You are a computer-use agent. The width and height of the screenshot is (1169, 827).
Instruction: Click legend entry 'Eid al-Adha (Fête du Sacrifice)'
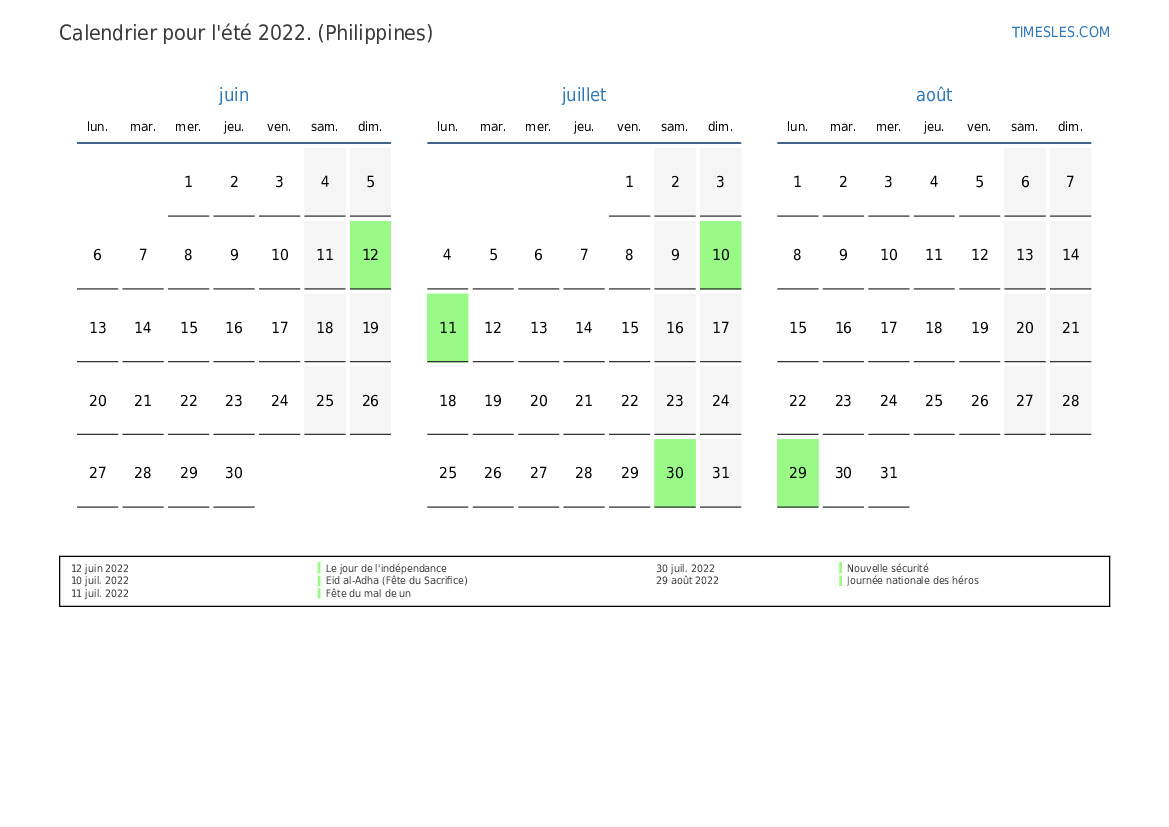396,580
